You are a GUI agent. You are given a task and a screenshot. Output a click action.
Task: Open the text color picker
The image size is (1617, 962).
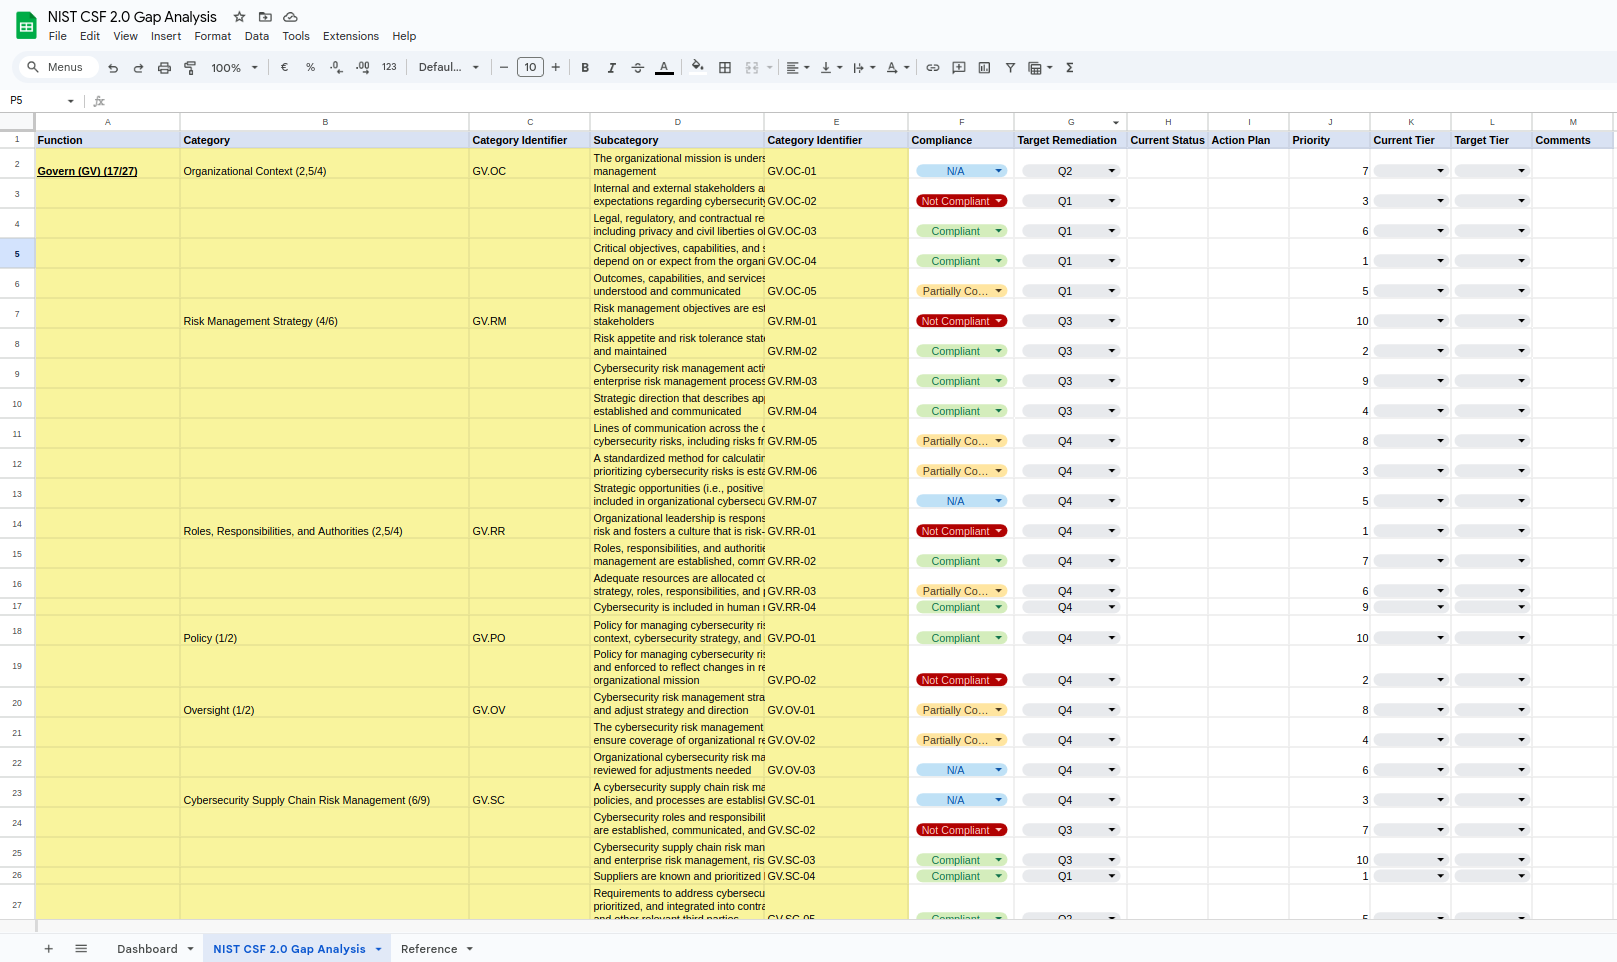tap(664, 68)
